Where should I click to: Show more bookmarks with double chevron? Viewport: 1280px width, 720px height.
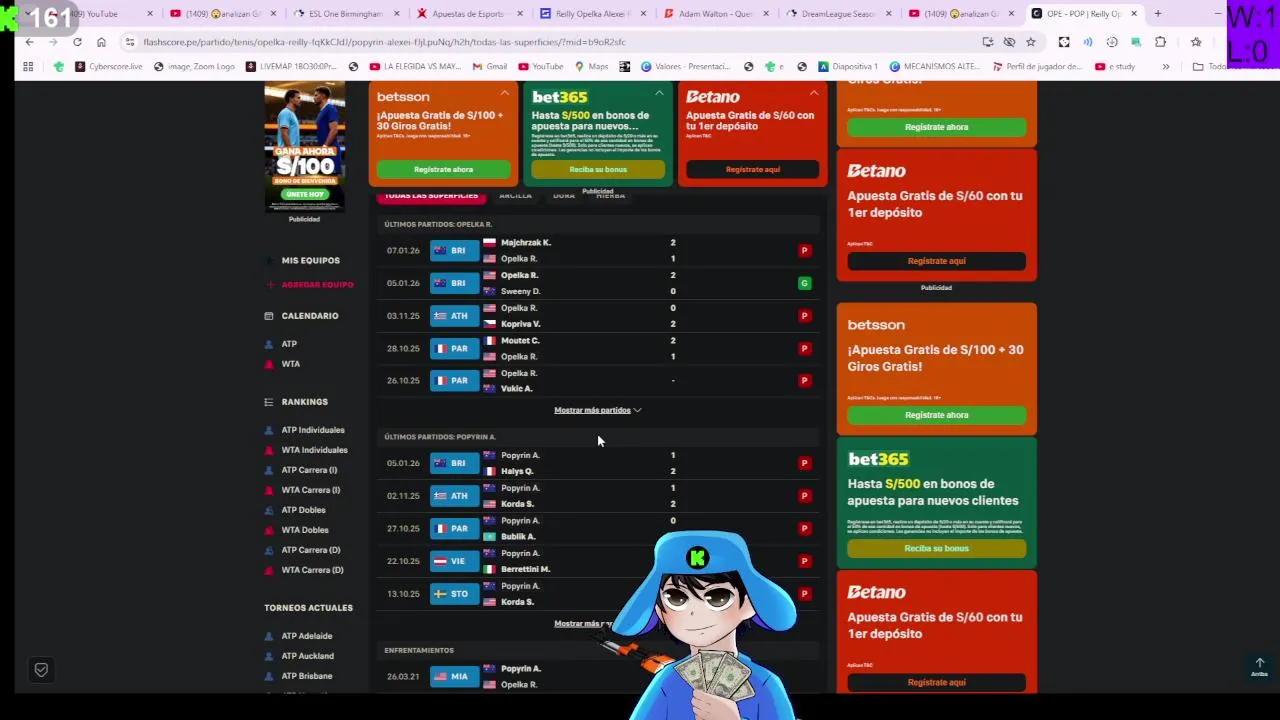(1165, 67)
